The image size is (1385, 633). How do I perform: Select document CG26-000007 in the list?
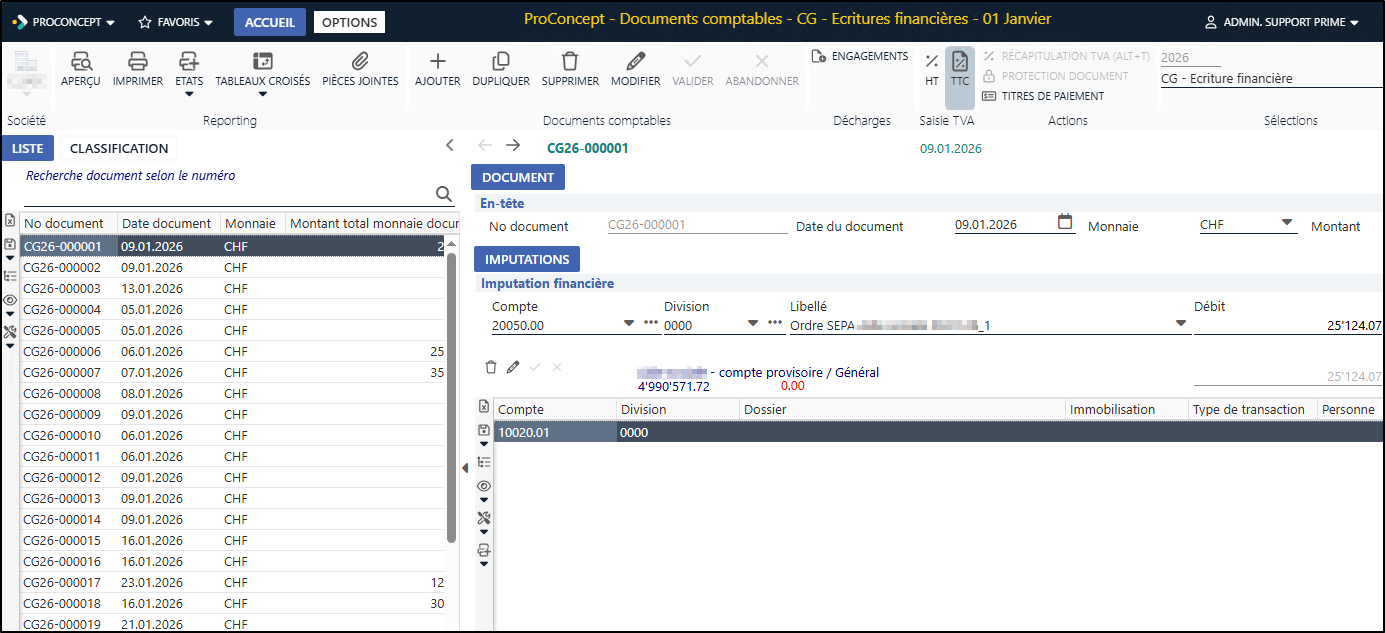click(x=62, y=372)
